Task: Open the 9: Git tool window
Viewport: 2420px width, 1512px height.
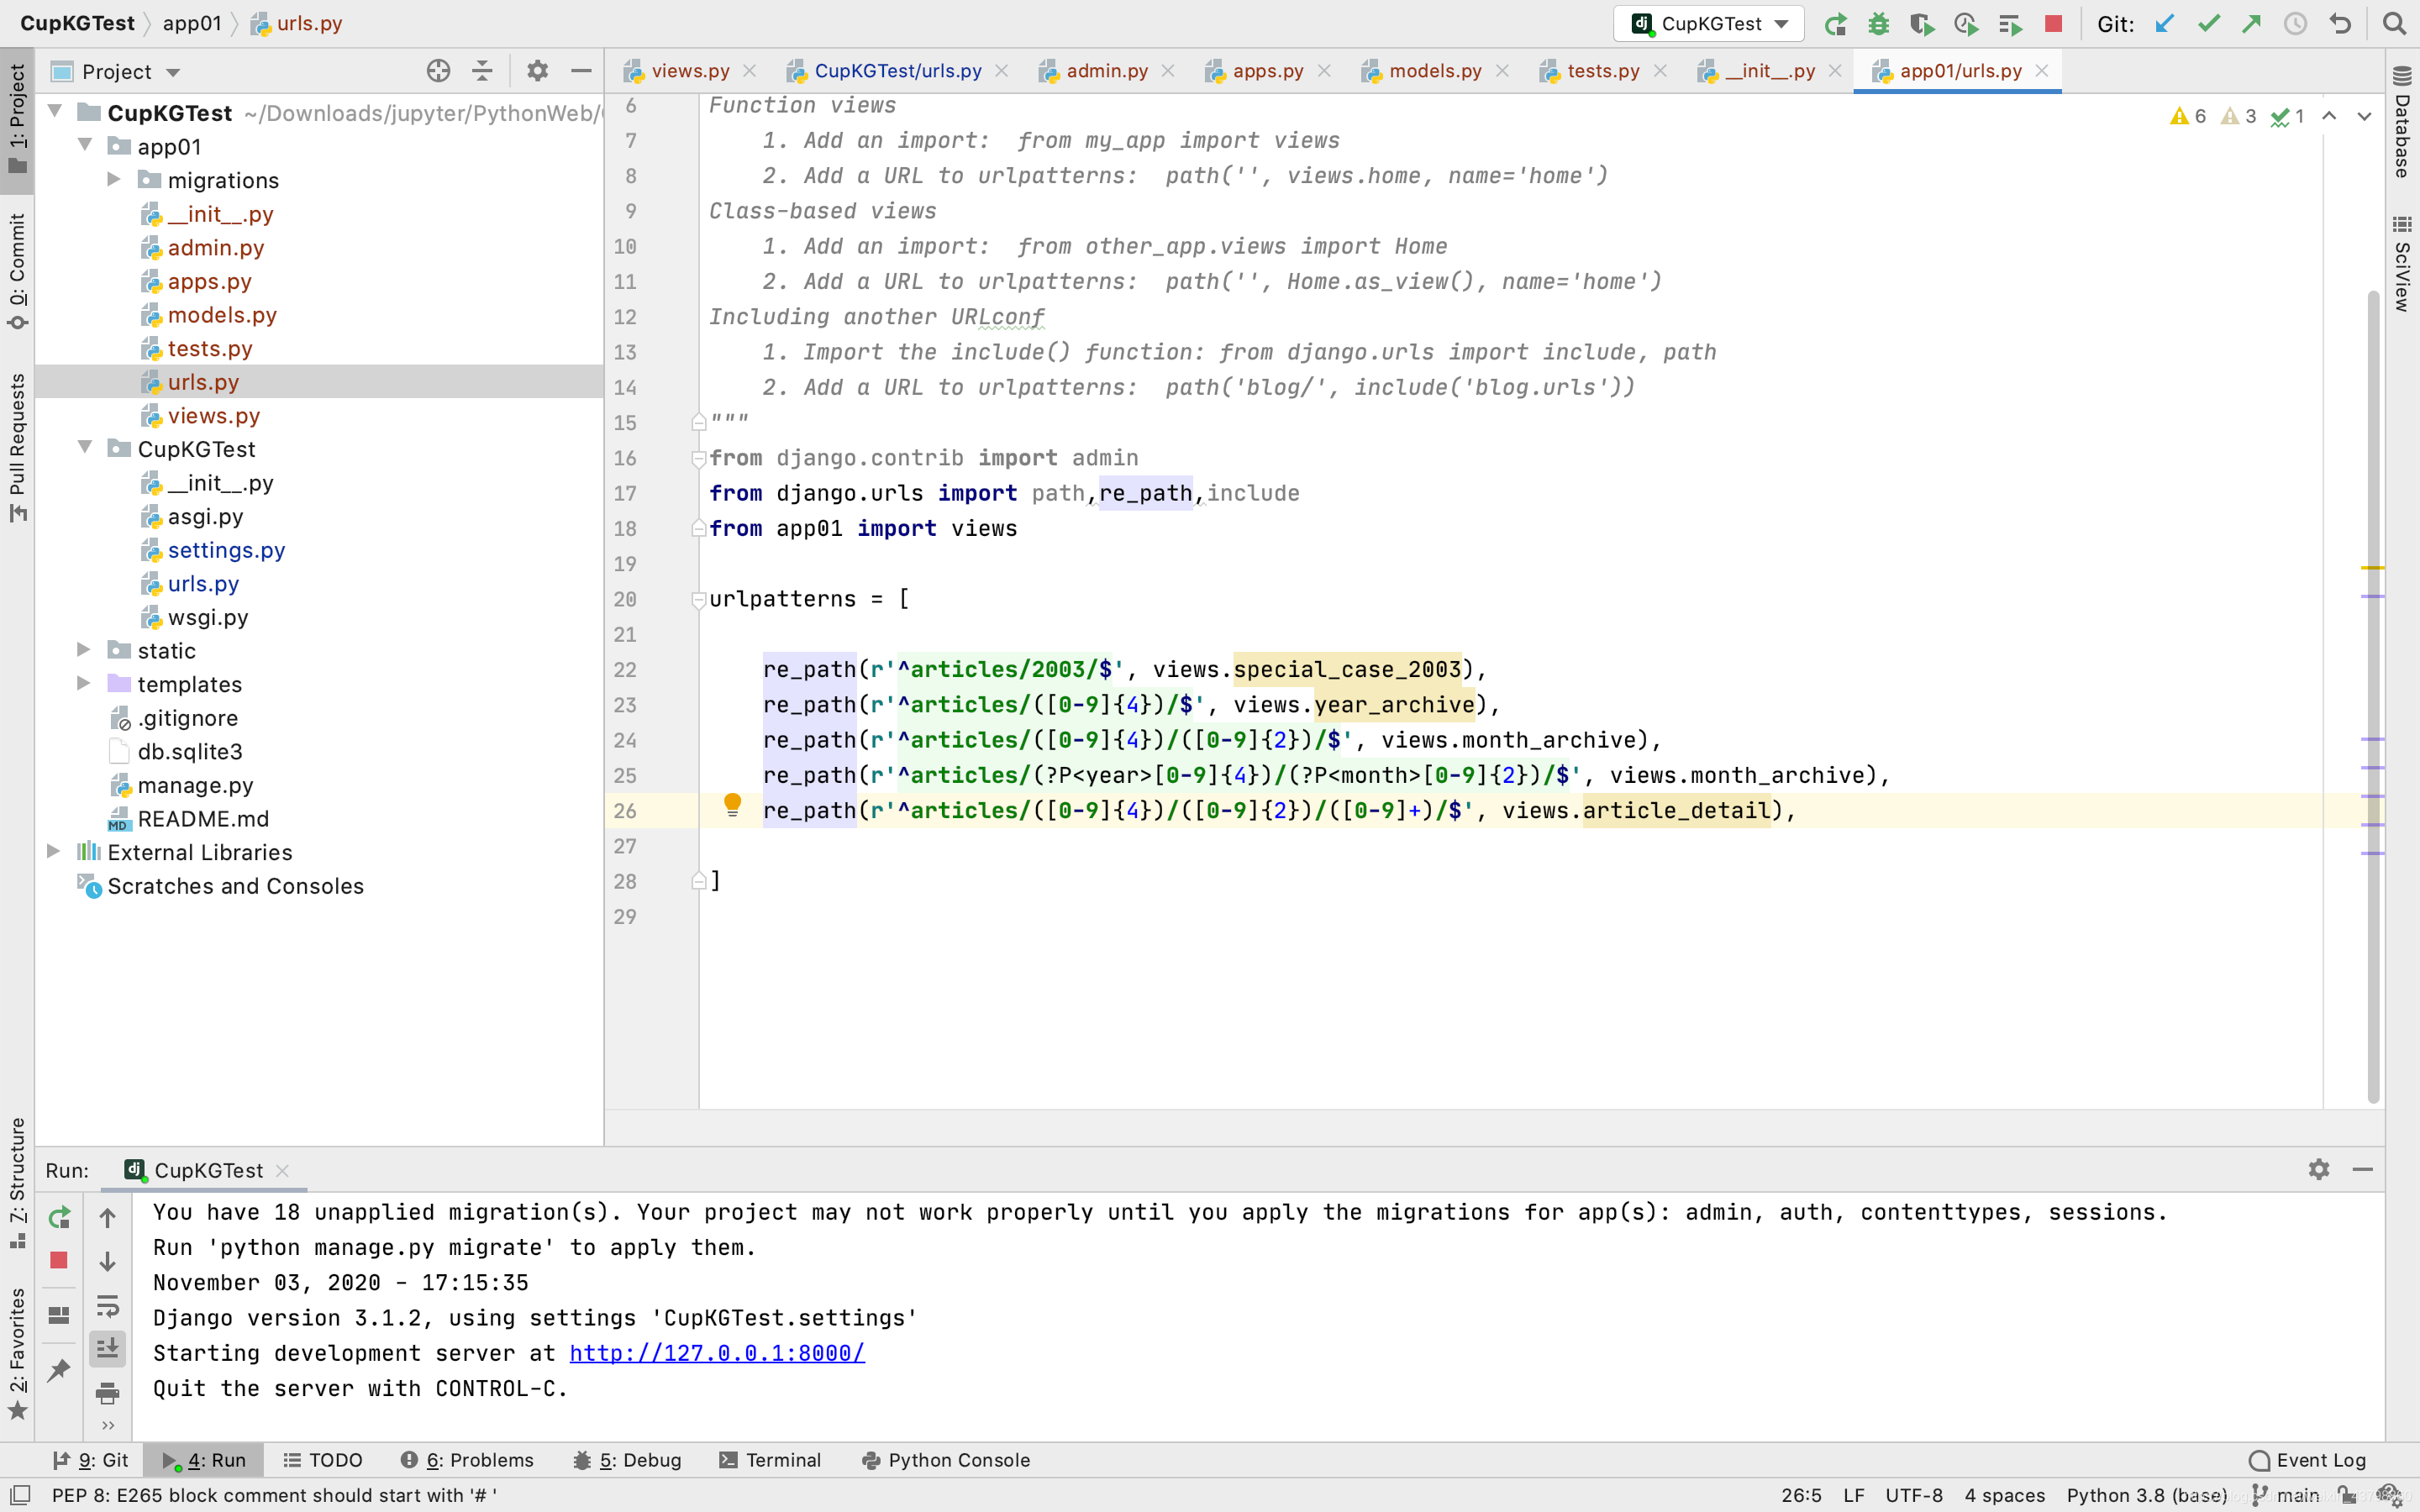Action: point(91,1460)
